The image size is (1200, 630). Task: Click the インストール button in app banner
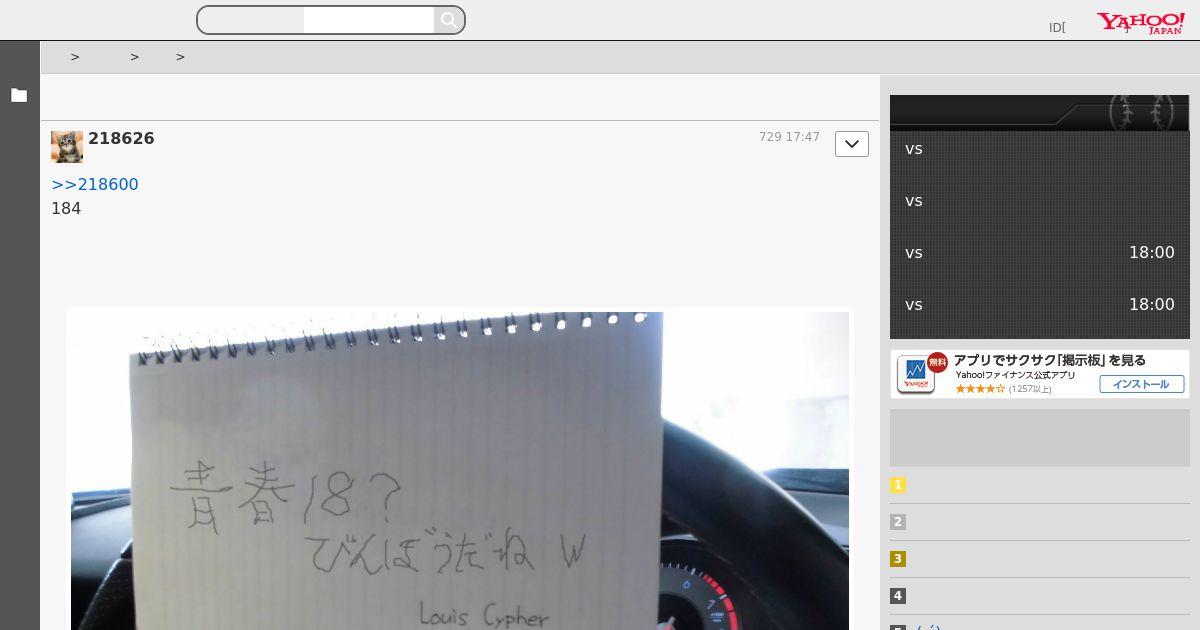pos(1142,384)
